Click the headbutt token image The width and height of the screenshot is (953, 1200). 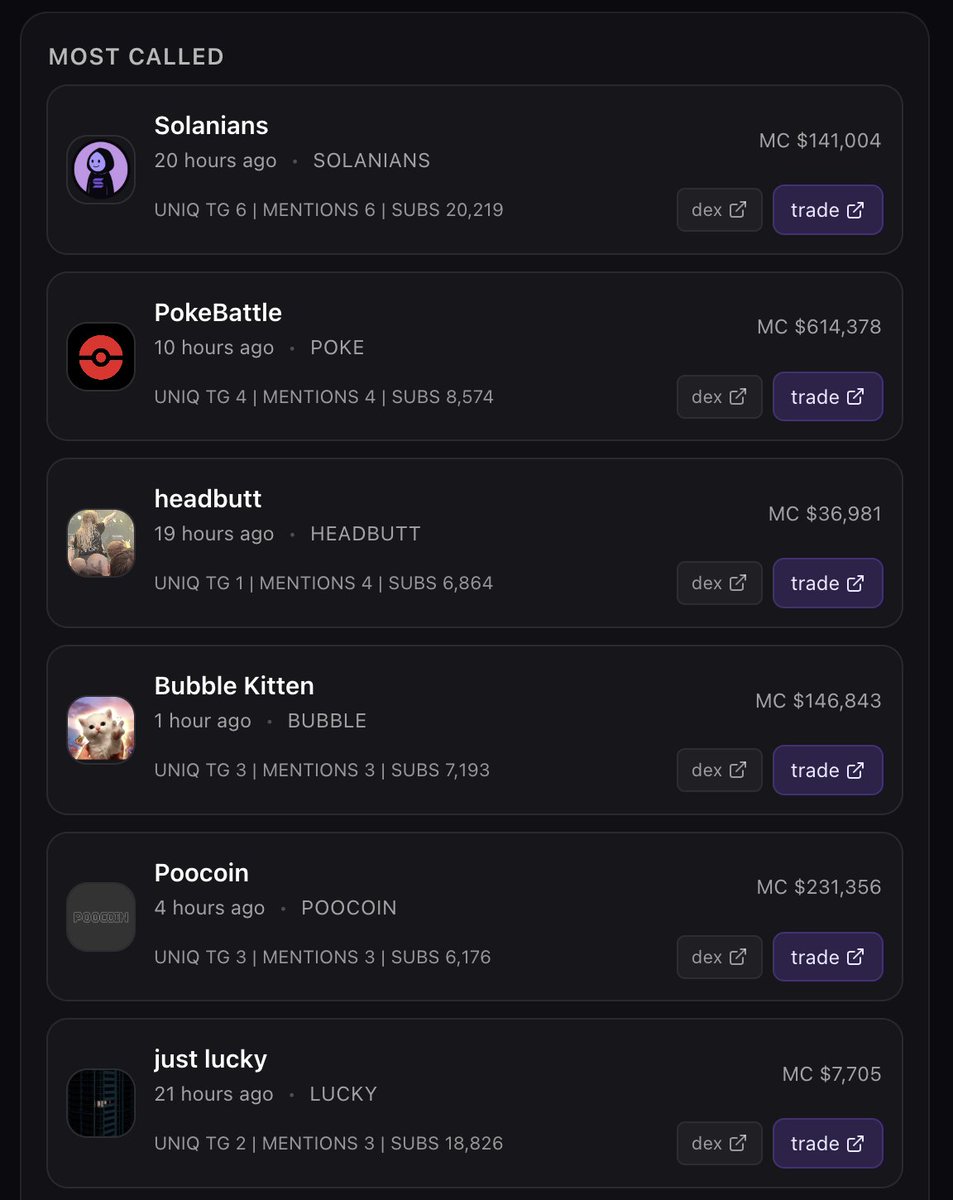[101, 543]
